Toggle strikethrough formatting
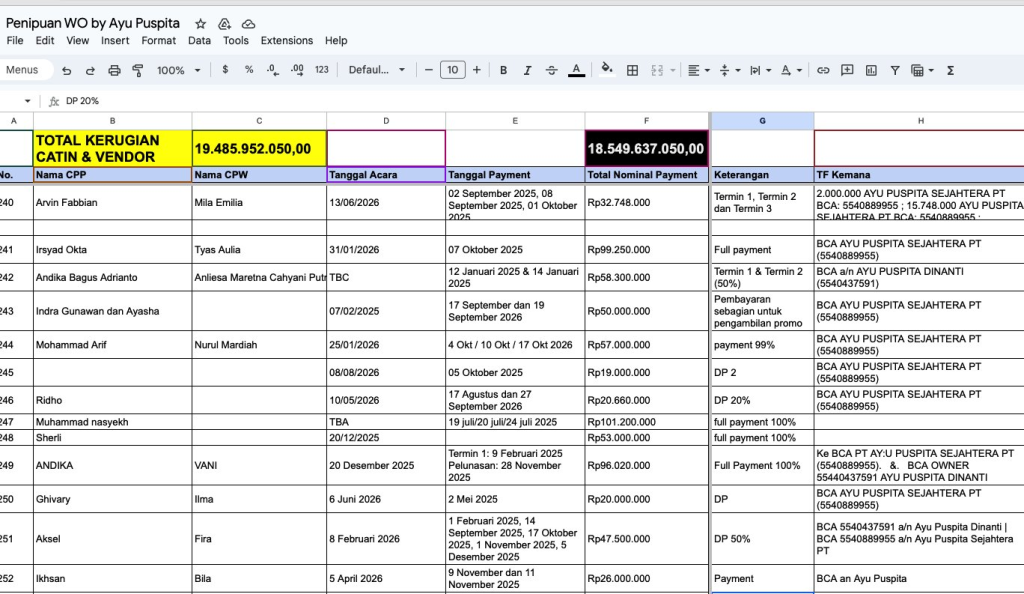Screen dimensions: 1024x594 (x=551, y=70)
